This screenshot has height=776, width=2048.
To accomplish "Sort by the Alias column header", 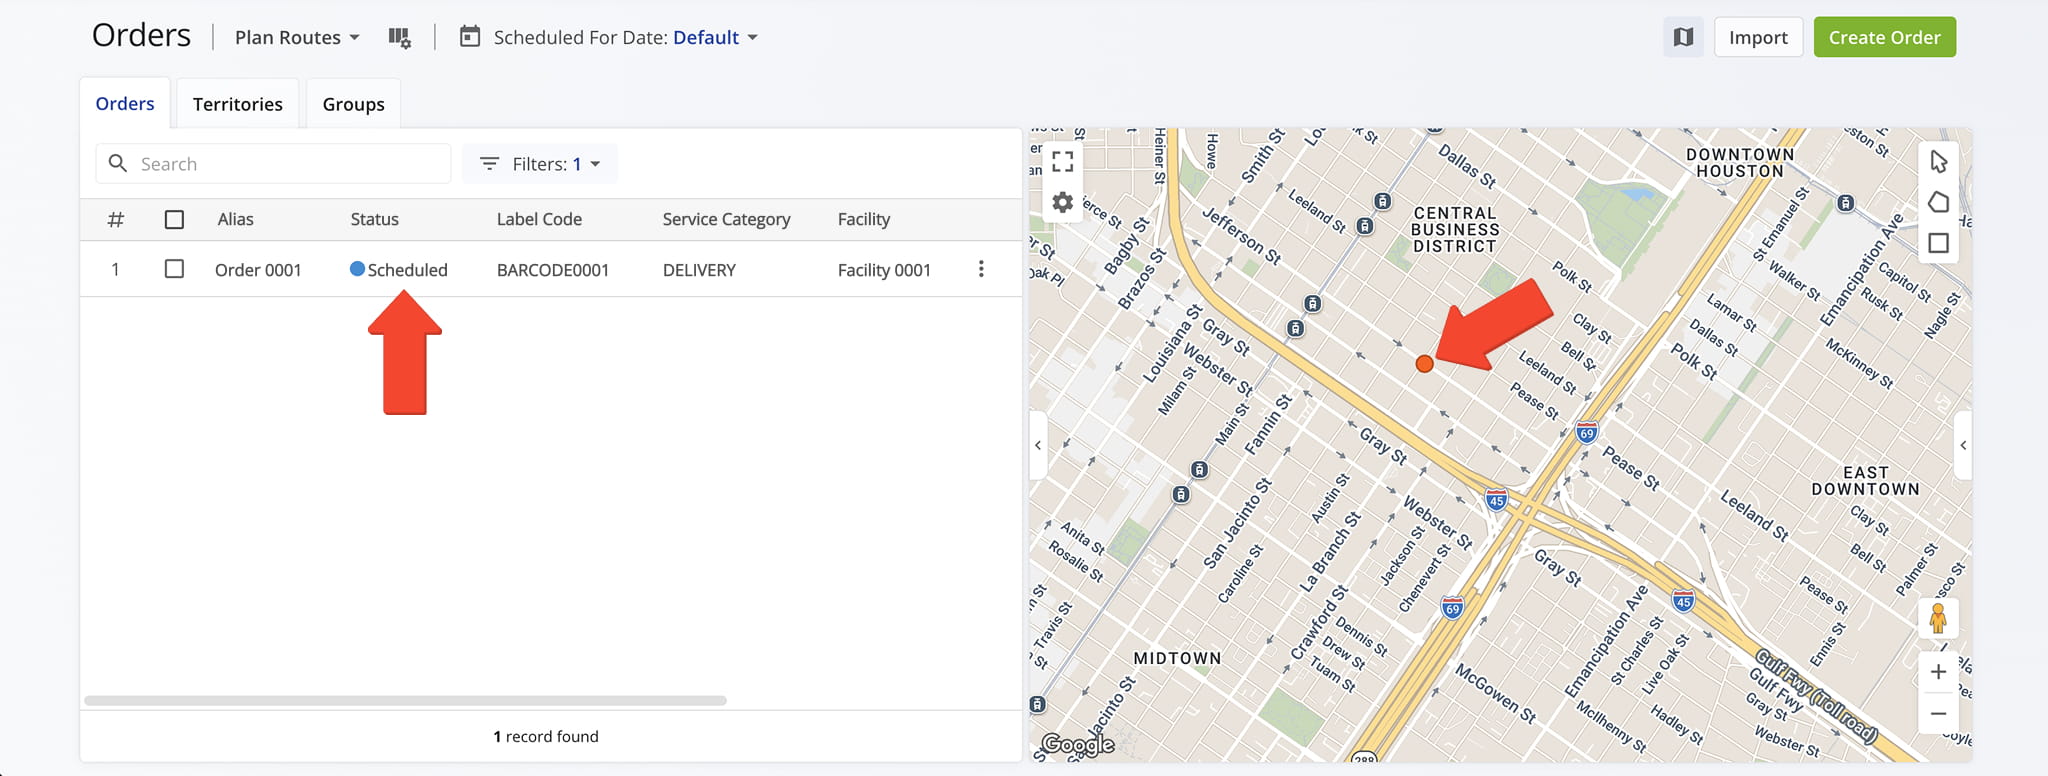I will (x=235, y=219).
